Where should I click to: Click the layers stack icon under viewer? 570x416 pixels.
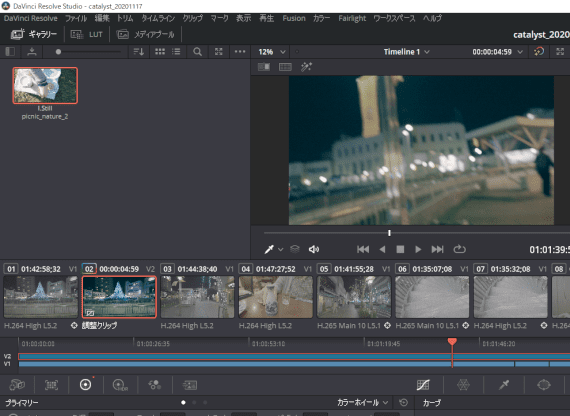(x=295, y=249)
